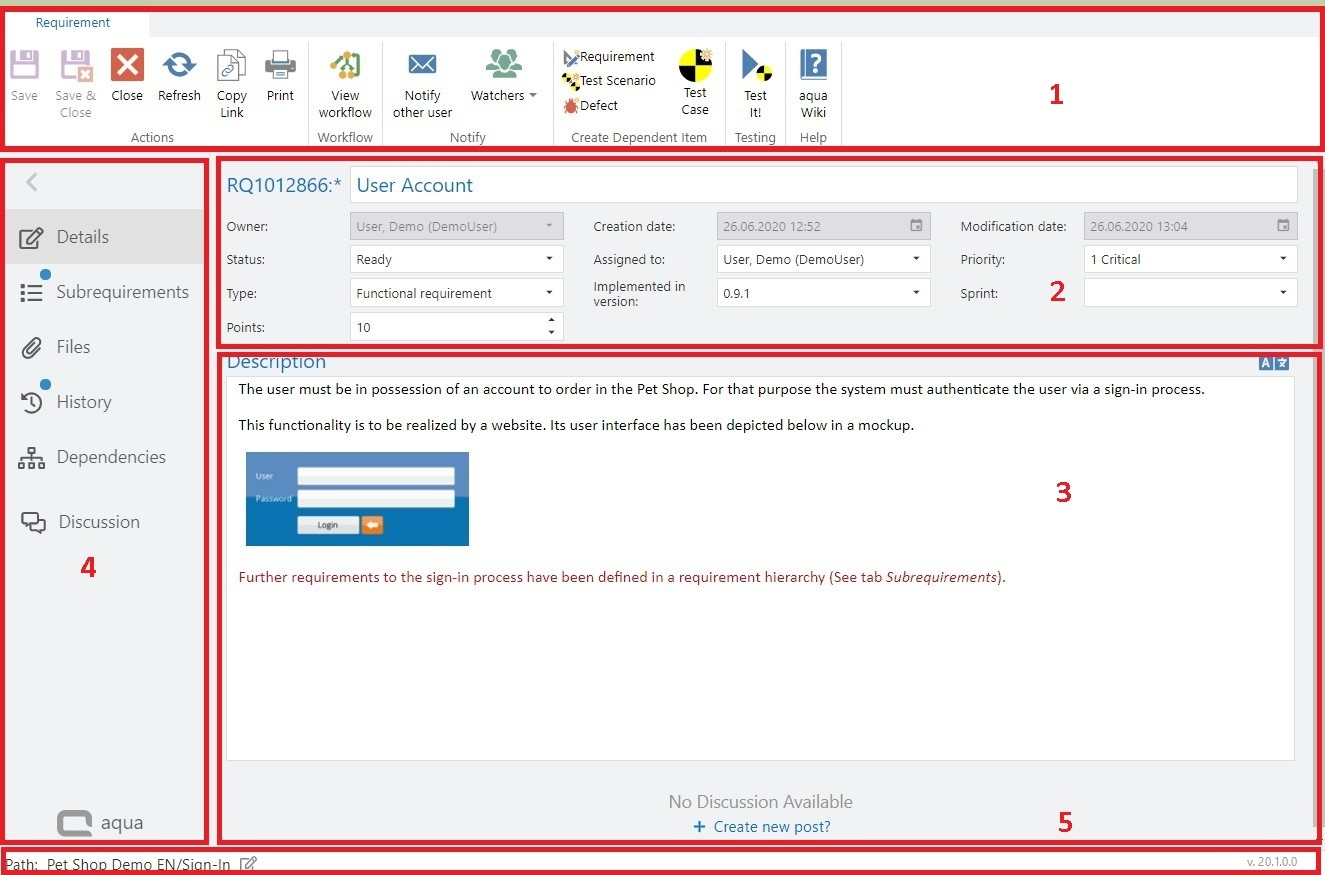
Task: Click the Refresh icon in Actions
Action: coord(179,67)
